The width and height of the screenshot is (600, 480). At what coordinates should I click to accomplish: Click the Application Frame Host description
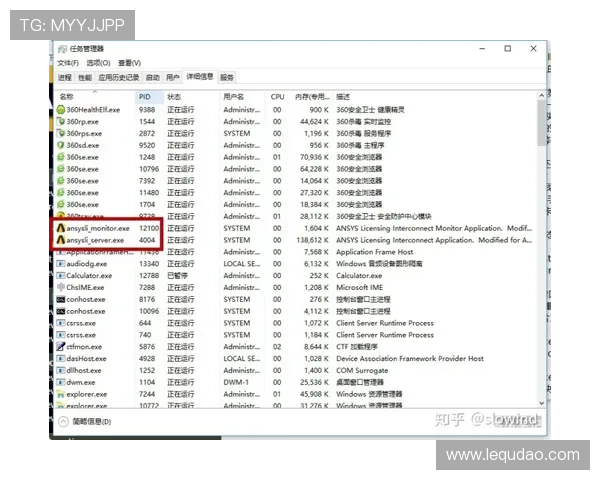[x=375, y=252]
